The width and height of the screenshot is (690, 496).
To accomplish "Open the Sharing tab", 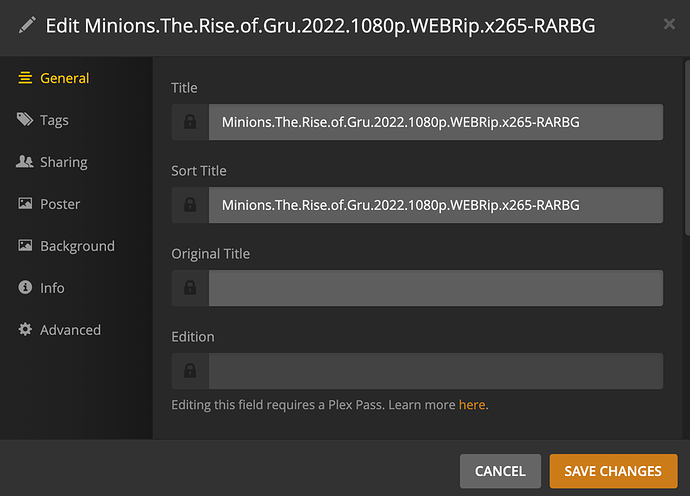I will [x=63, y=162].
